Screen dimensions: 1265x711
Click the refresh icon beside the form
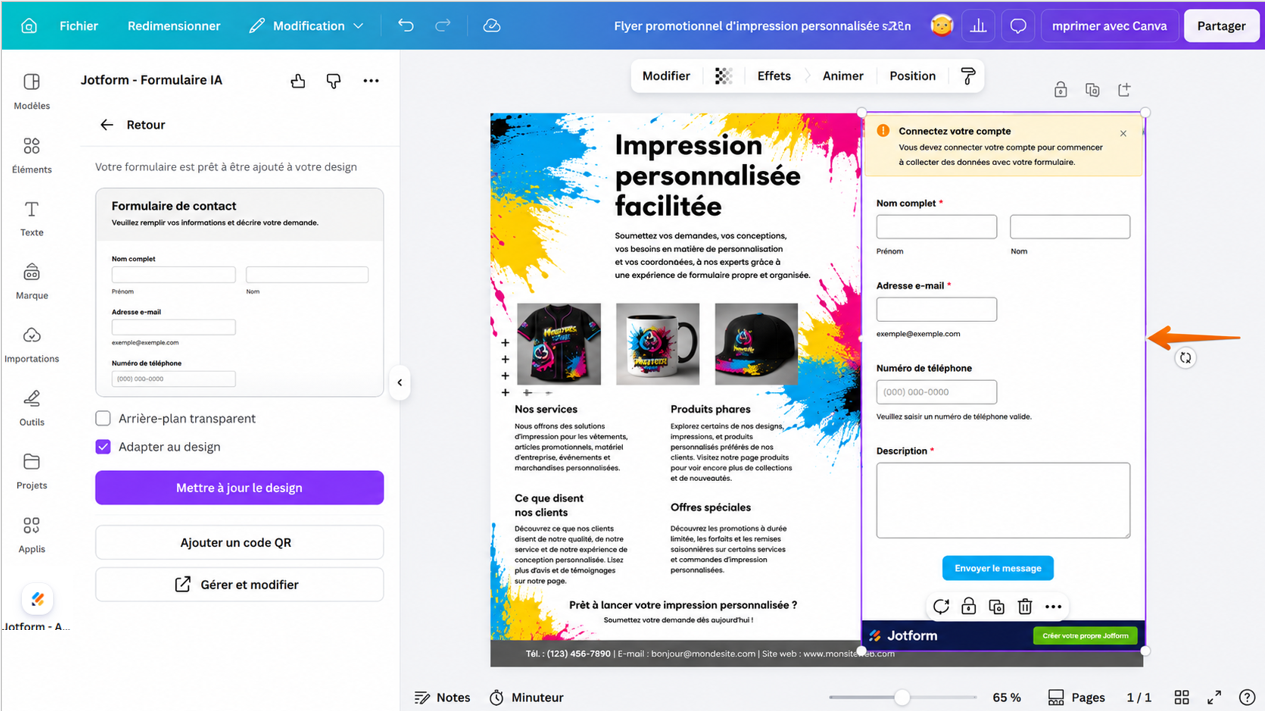[x=1185, y=358]
